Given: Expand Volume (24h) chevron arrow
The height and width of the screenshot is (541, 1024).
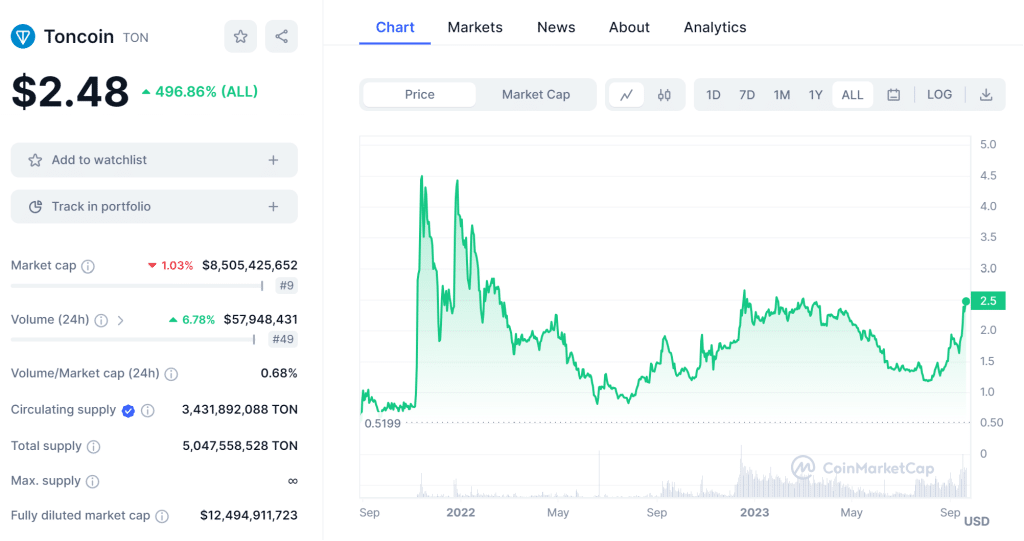Looking at the screenshot, I should click(121, 320).
